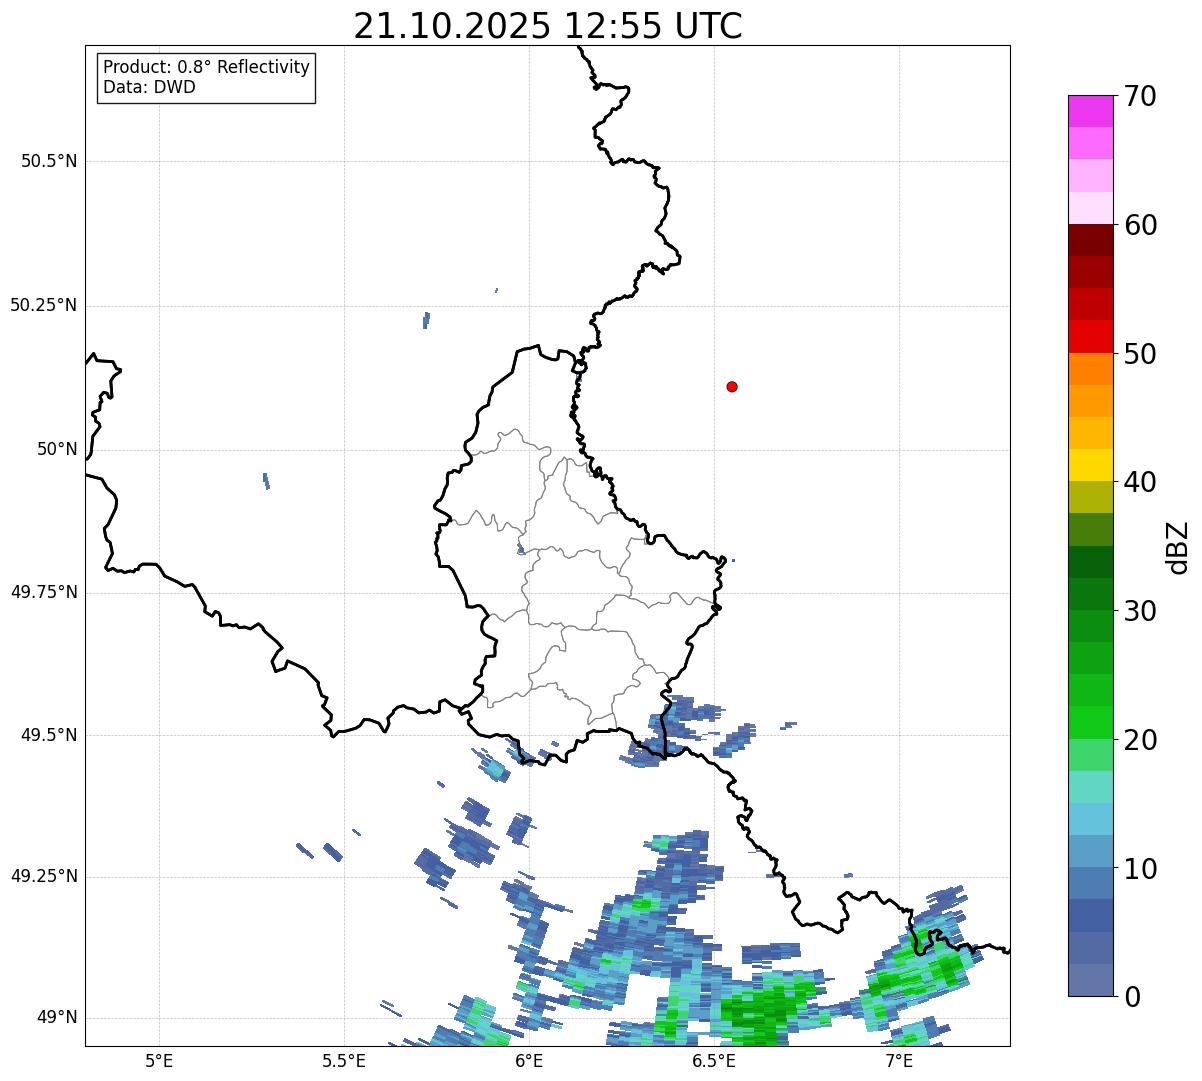Viewport: 1202px width, 1081px height.
Task: Click the magenta swatch at top of colorbar
Action: [x=1090, y=111]
